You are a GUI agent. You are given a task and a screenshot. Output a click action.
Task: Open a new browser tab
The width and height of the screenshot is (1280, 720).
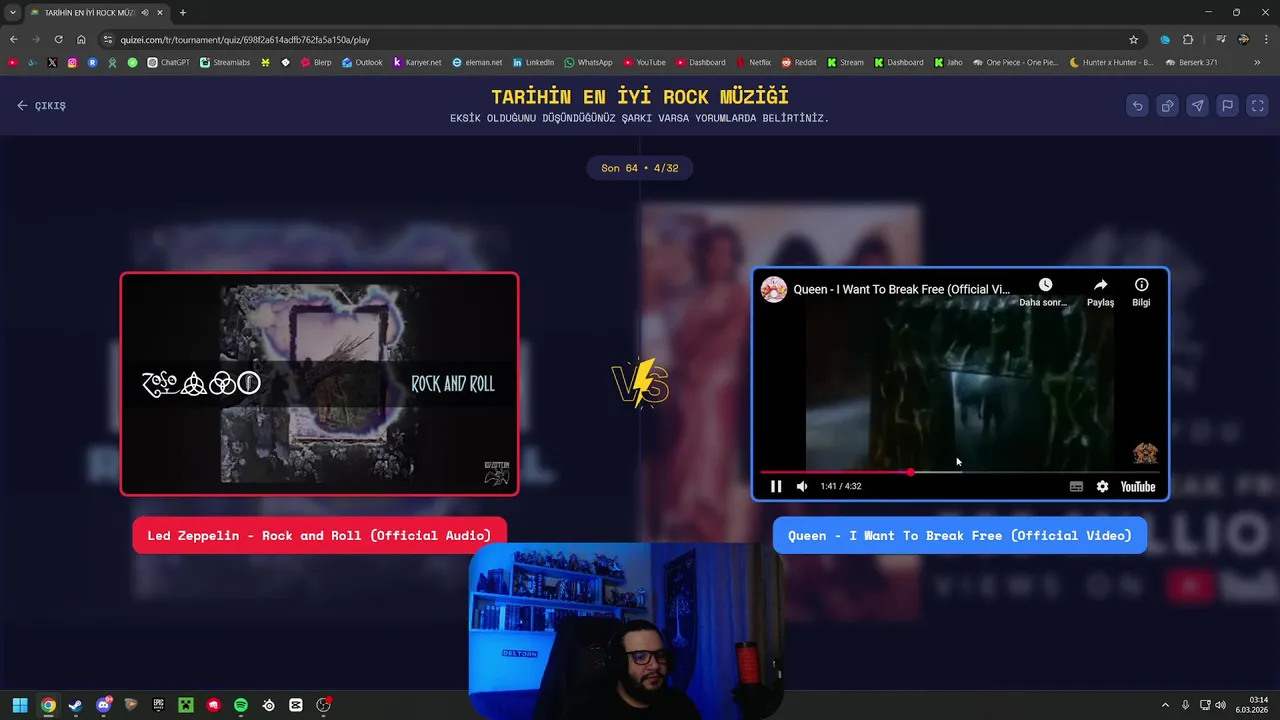click(x=182, y=13)
